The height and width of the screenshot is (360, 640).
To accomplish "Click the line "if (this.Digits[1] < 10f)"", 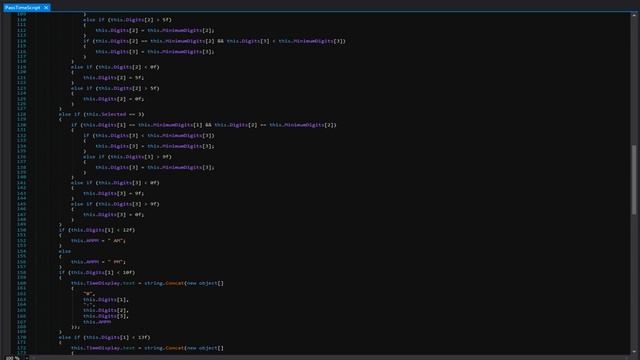I will 97,273.
